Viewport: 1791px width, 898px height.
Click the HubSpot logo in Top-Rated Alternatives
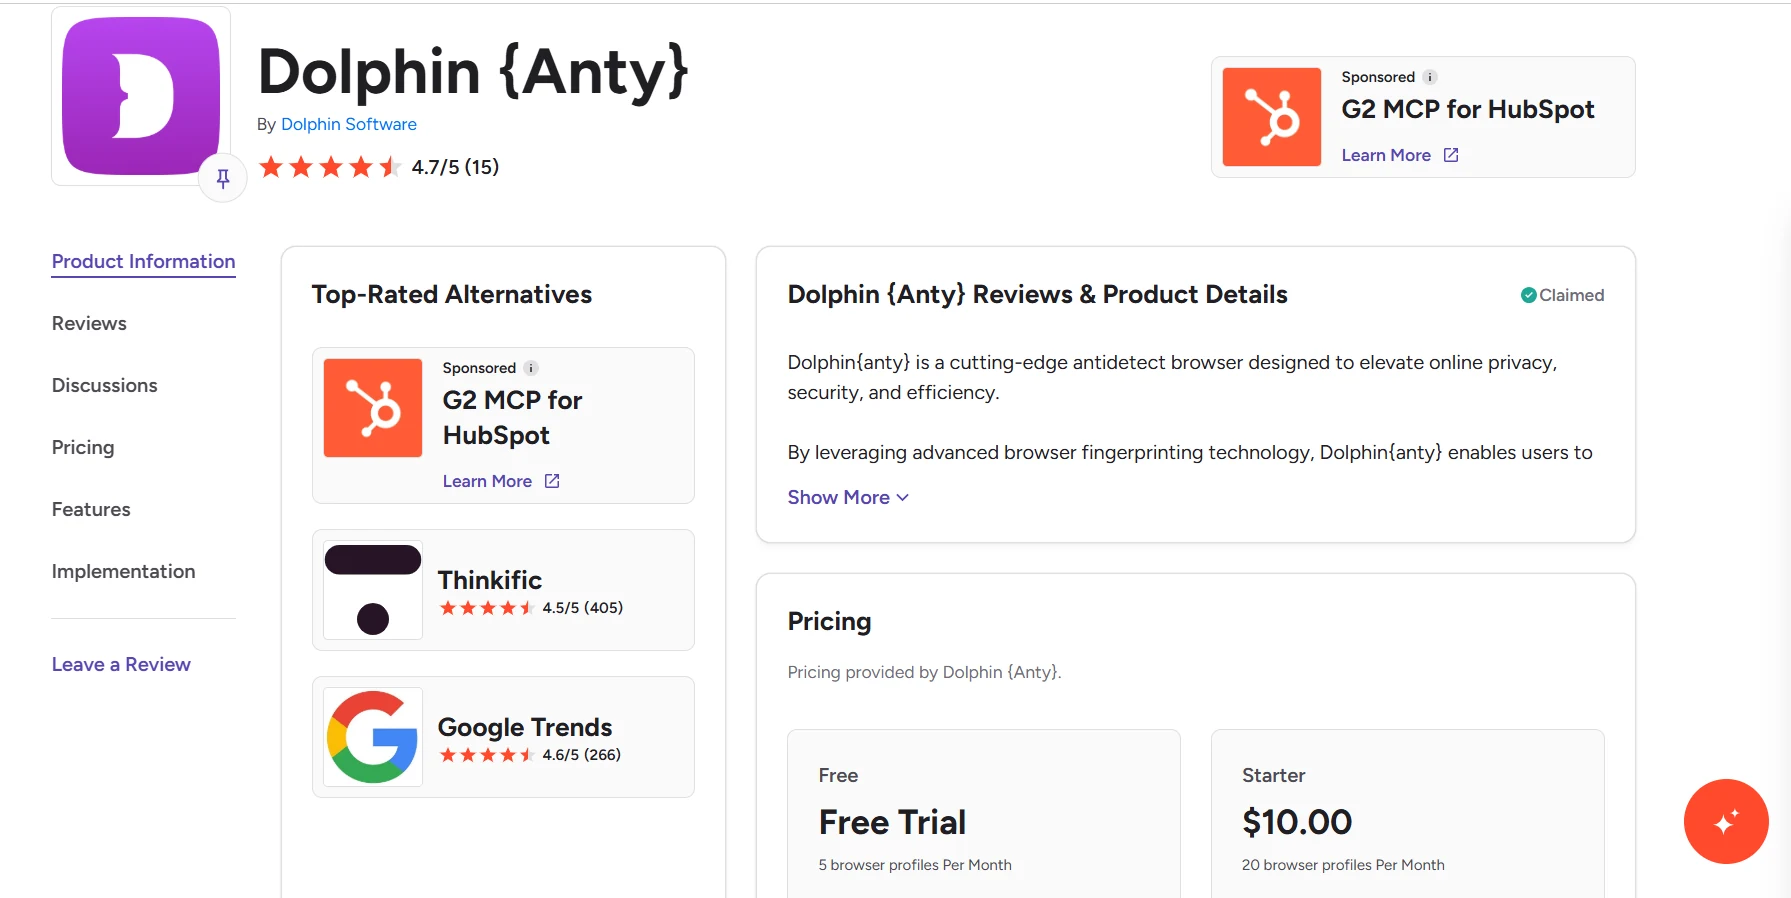tap(373, 408)
